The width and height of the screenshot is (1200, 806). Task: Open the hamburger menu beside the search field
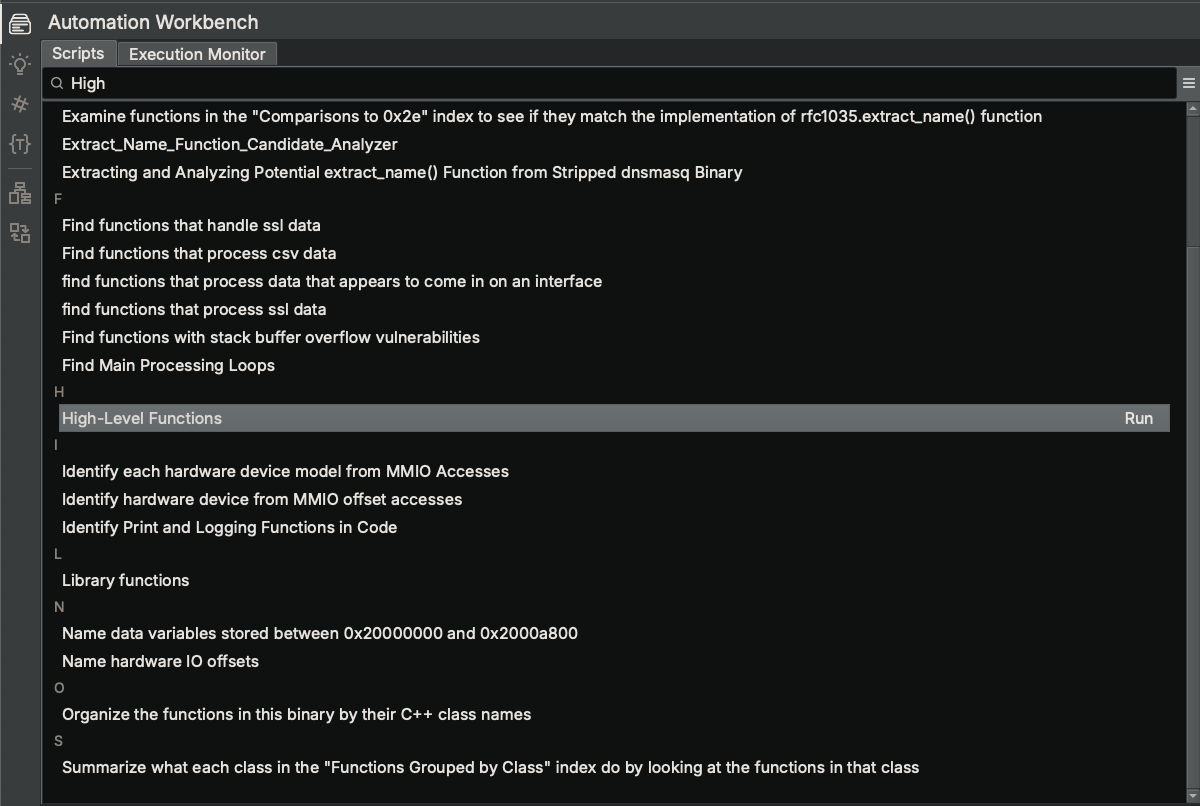click(1189, 83)
